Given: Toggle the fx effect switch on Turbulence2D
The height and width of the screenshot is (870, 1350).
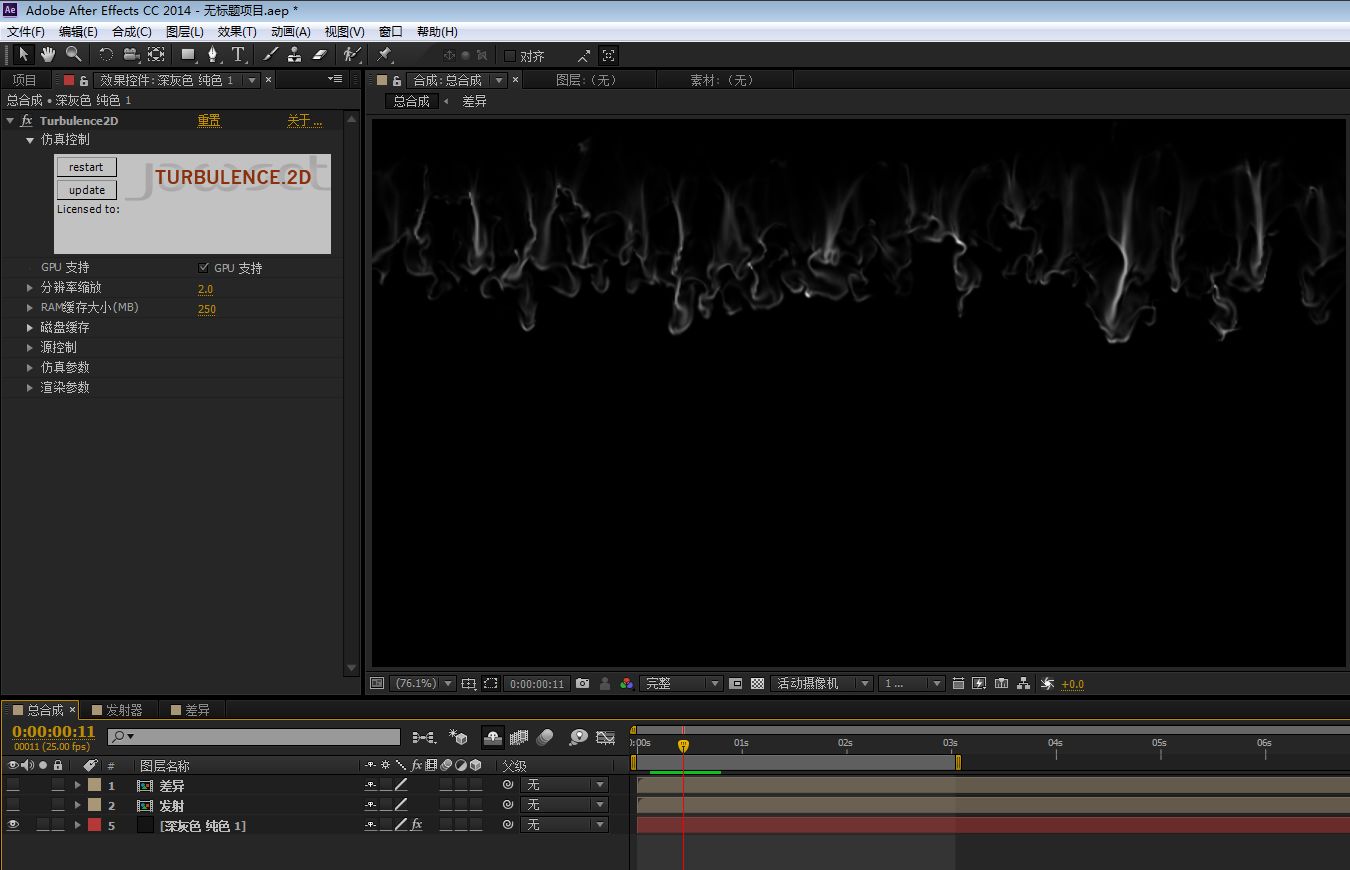Looking at the screenshot, I should 26,121.
